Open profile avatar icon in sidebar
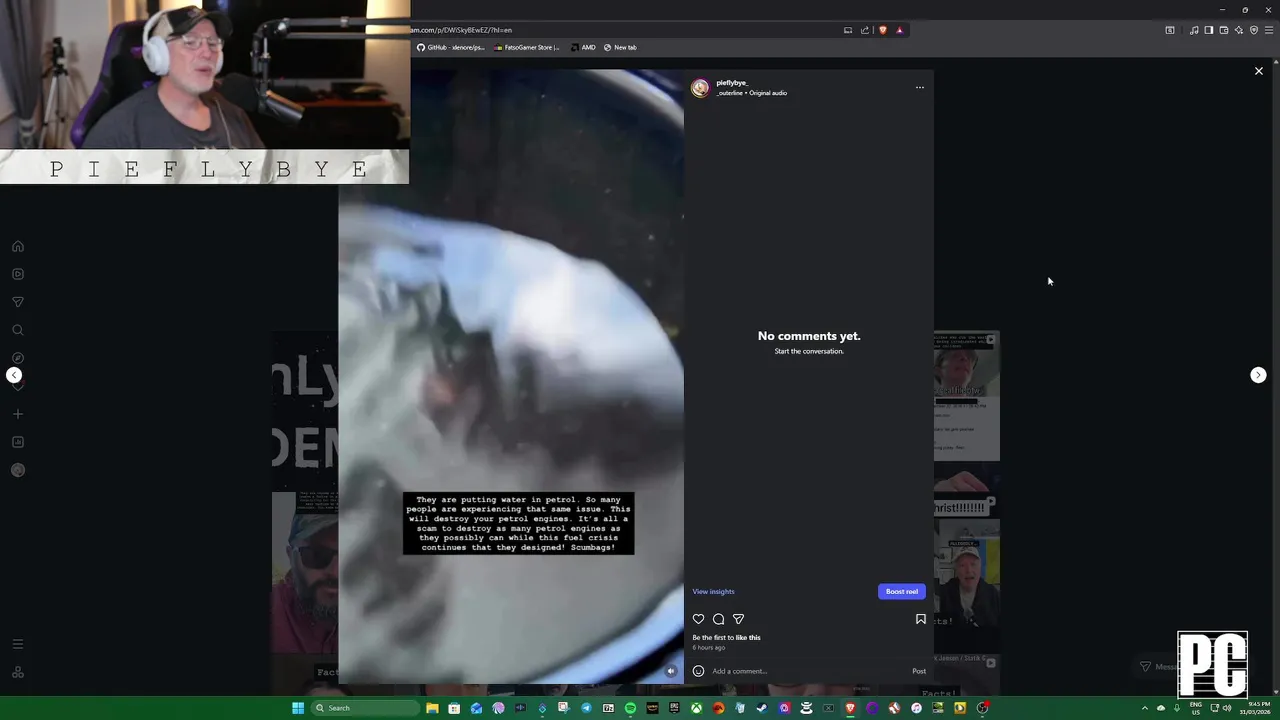The width and height of the screenshot is (1280, 720). point(17,470)
